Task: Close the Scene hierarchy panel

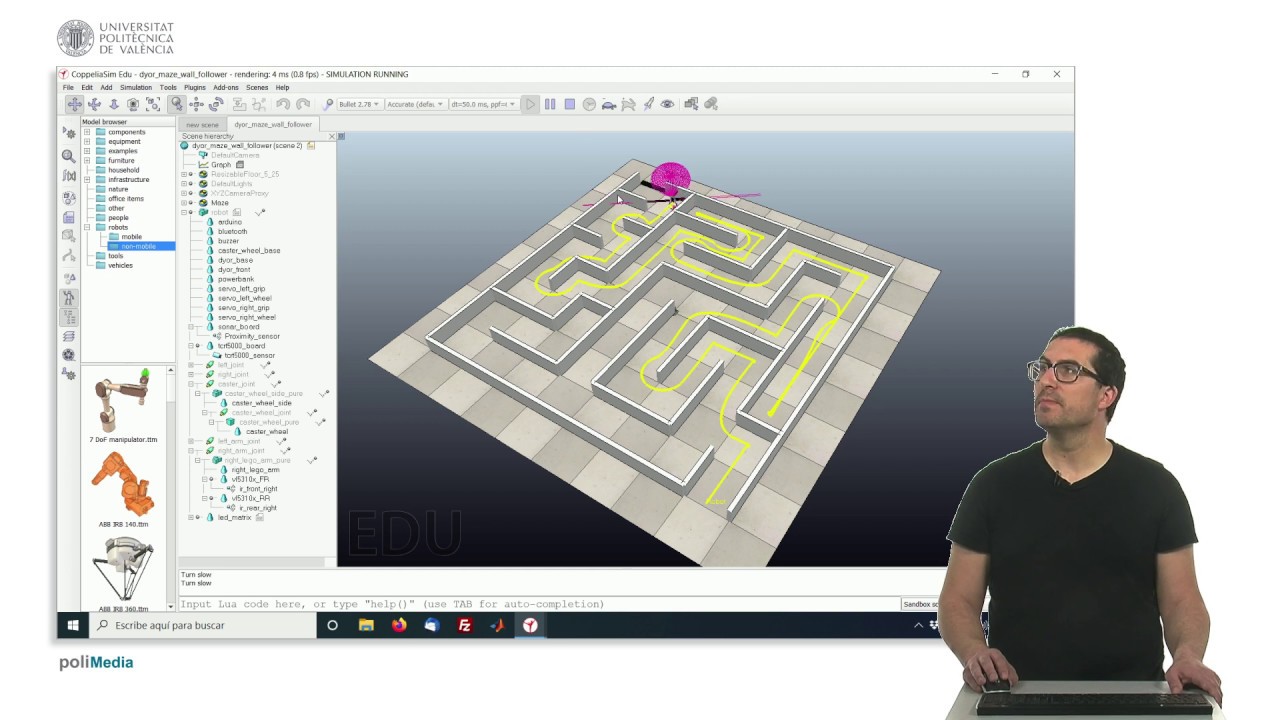Action: 333,136
